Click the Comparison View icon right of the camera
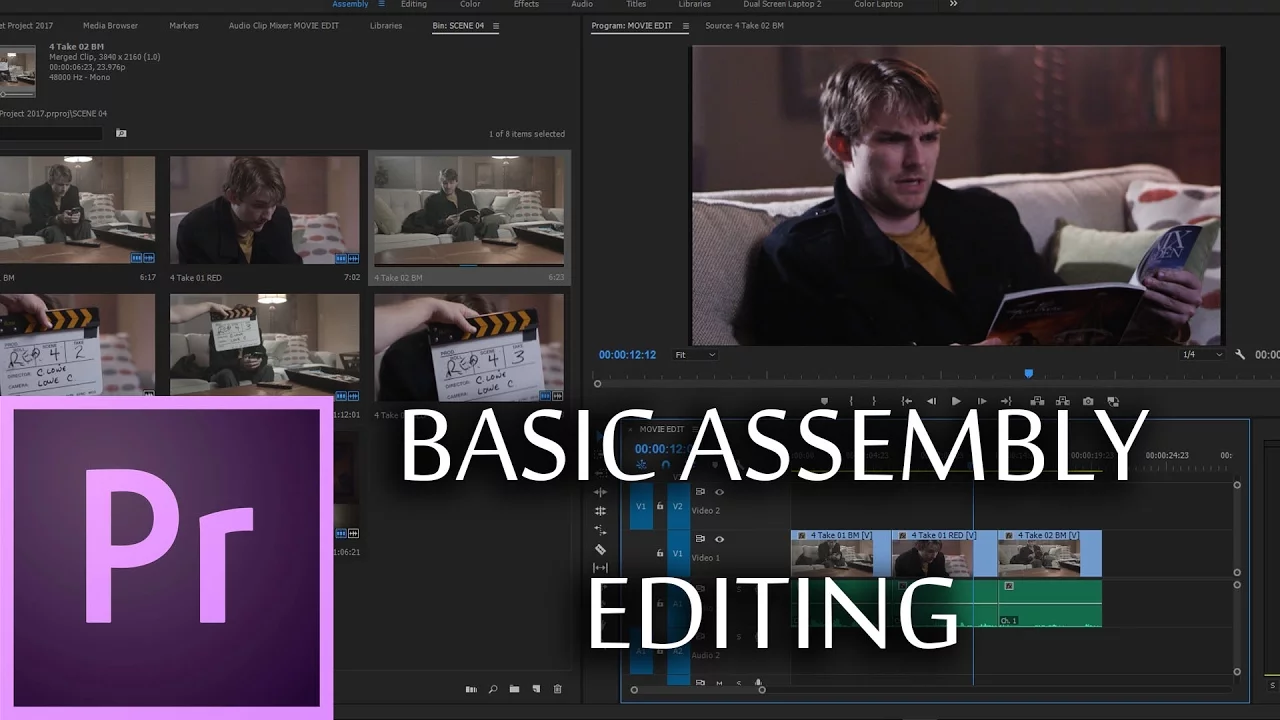Image resolution: width=1280 pixels, height=720 pixels. [x=1113, y=401]
